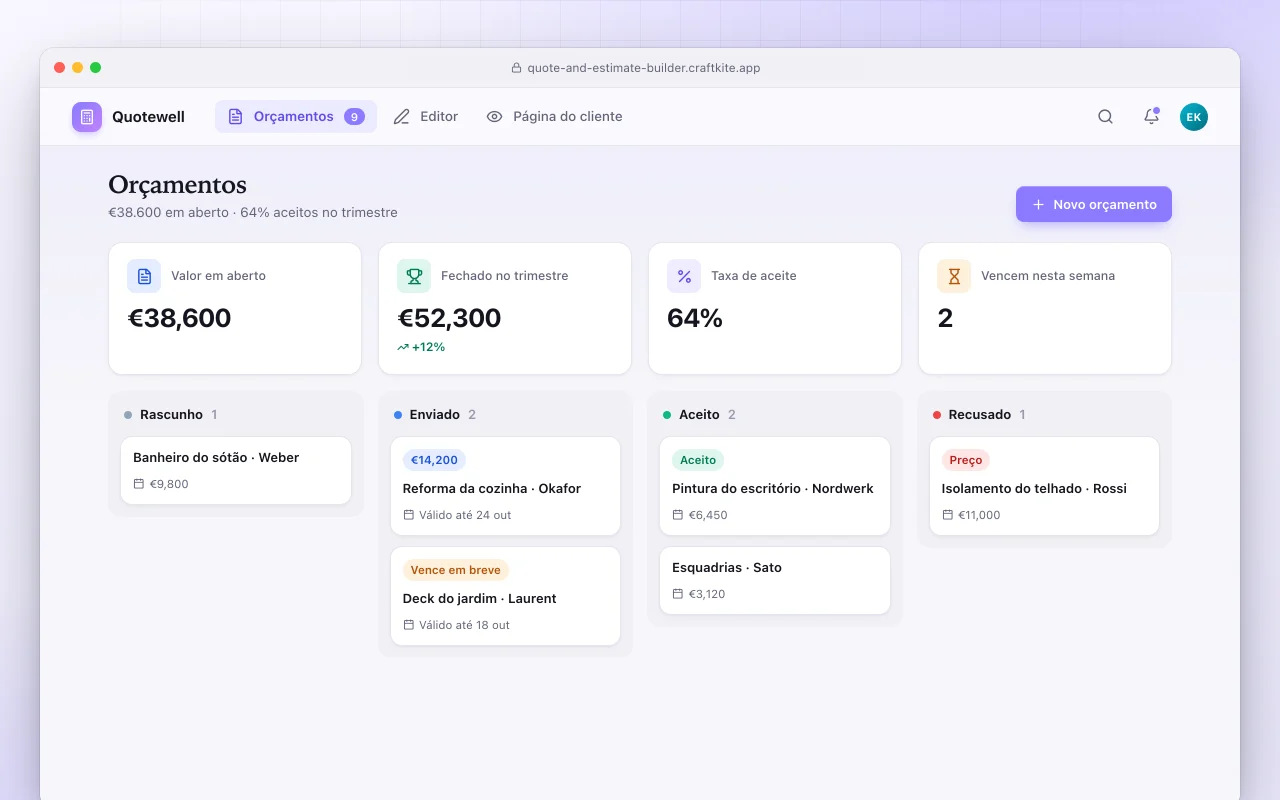Open the Isolamento do telhado · Rossi quote
Image resolution: width=1280 pixels, height=800 pixels.
pyautogui.click(x=1044, y=486)
